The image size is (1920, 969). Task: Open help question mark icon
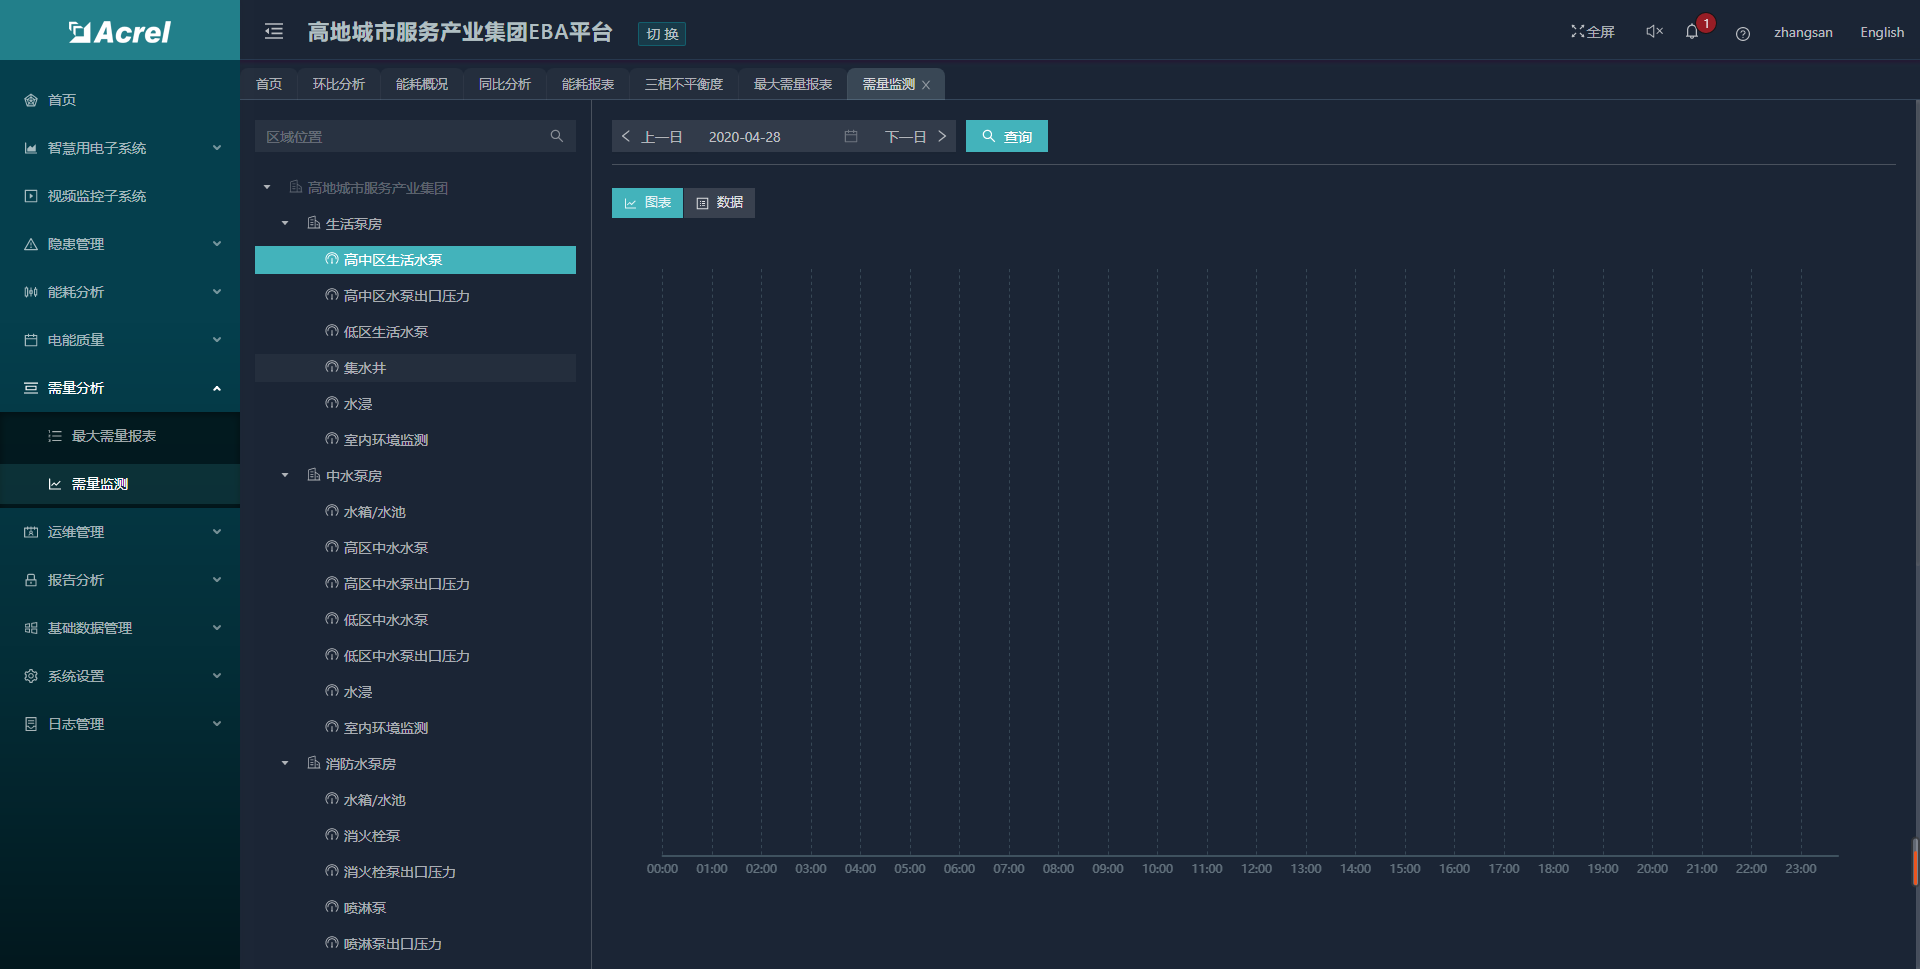pos(1743,34)
